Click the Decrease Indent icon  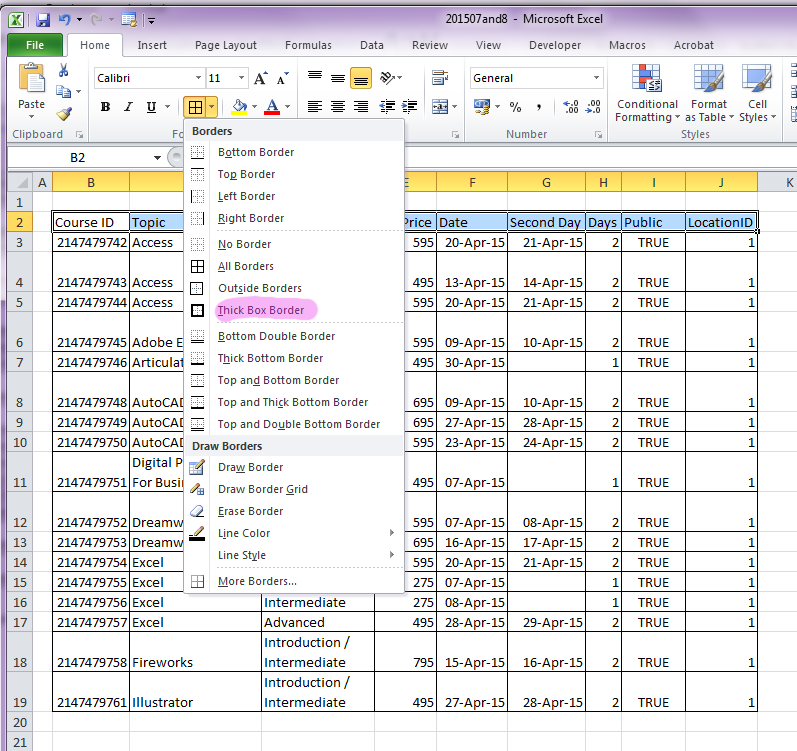pyautogui.click(x=387, y=107)
